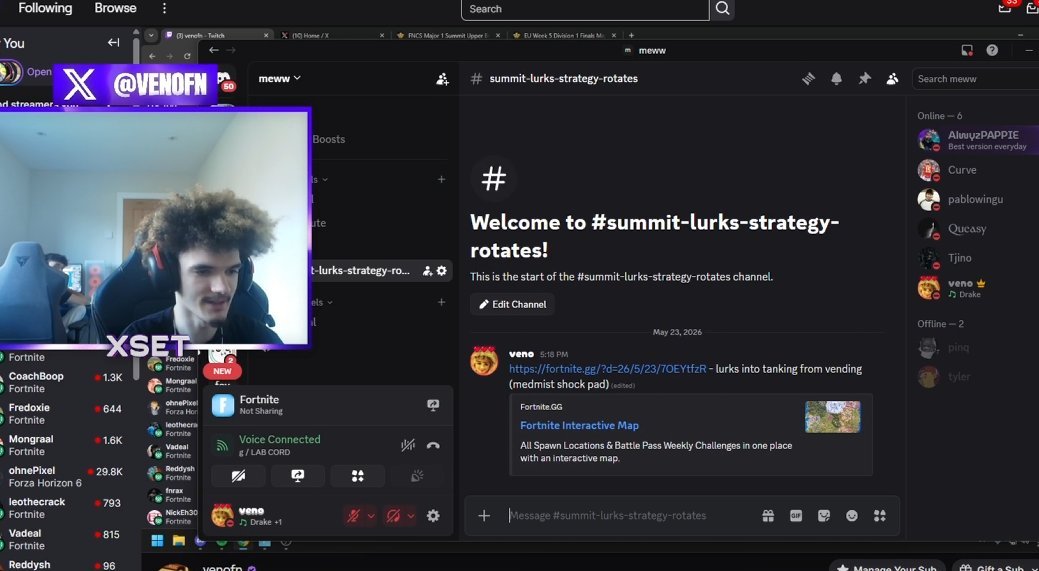Open channel settings gear for selected channel
The width and height of the screenshot is (1039, 571).
tap(441, 270)
